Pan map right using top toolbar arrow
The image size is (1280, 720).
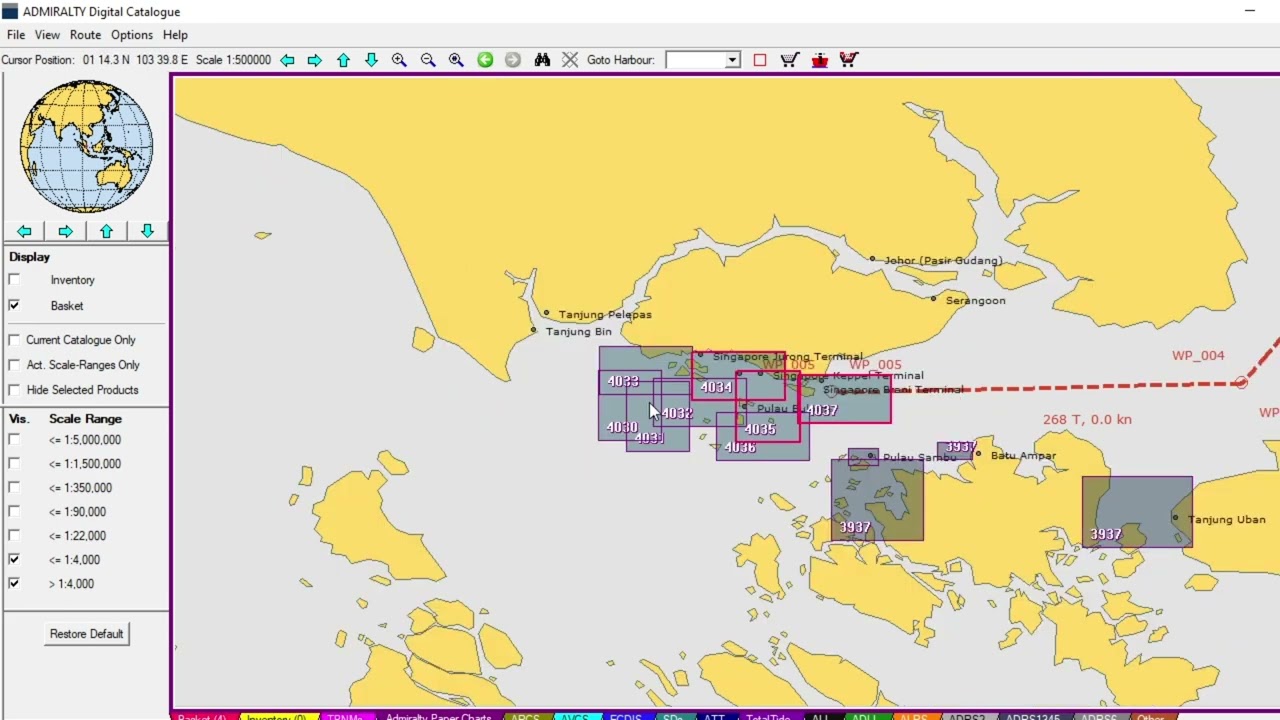pyautogui.click(x=315, y=60)
